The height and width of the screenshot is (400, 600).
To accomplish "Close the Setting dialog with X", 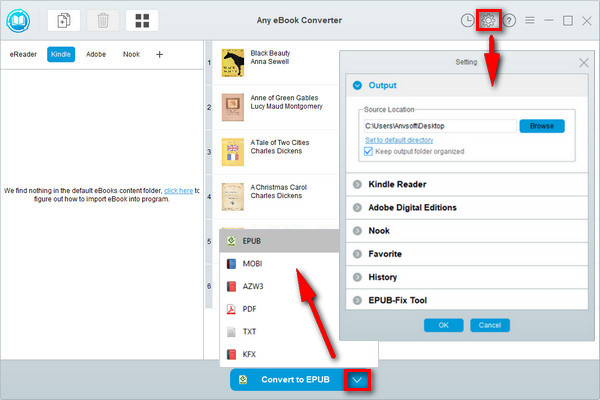I will point(584,62).
